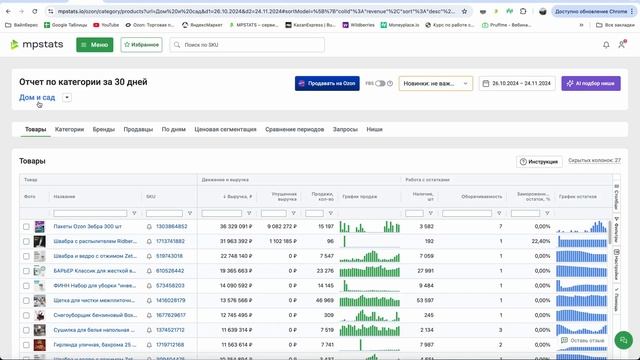This screenshot has height=360, width=640.
Task: Click the mpstats logo
Action: click(37, 44)
